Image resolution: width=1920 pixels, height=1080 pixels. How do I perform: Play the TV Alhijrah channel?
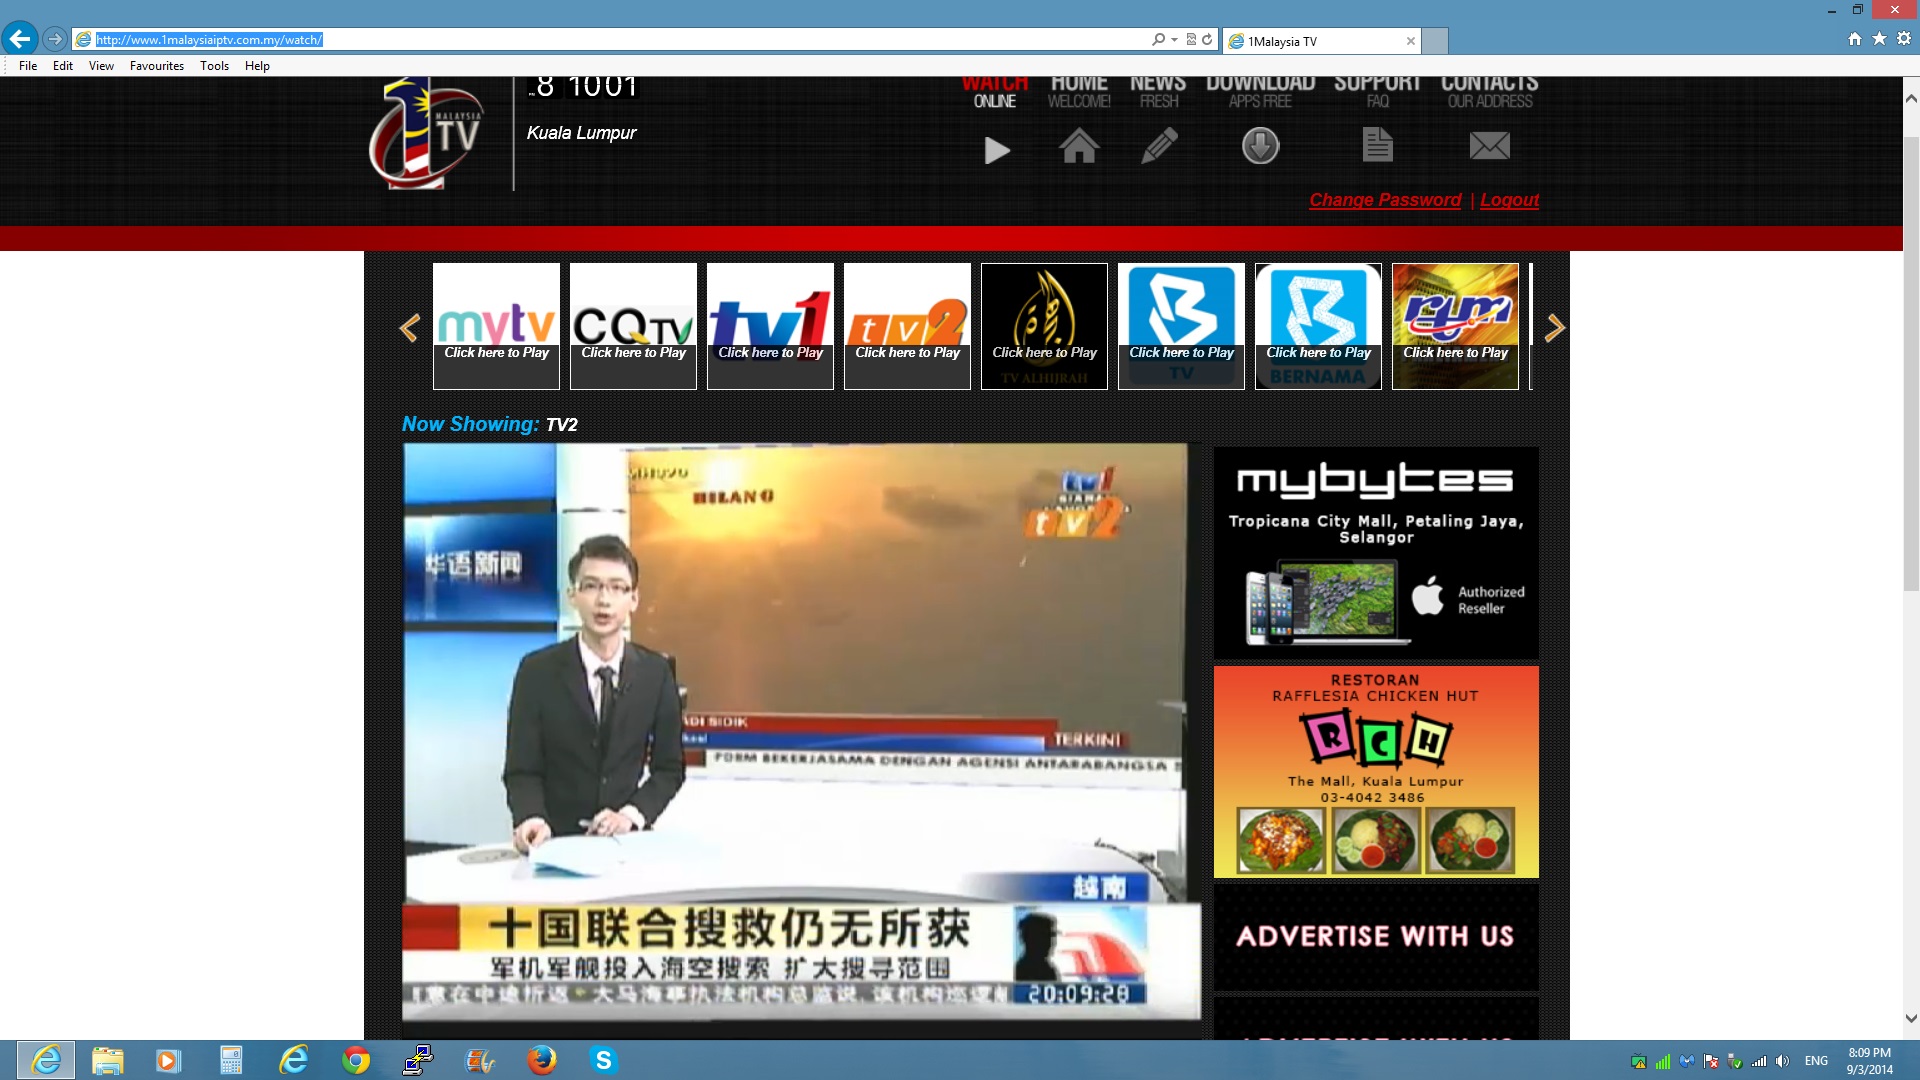tap(1044, 326)
